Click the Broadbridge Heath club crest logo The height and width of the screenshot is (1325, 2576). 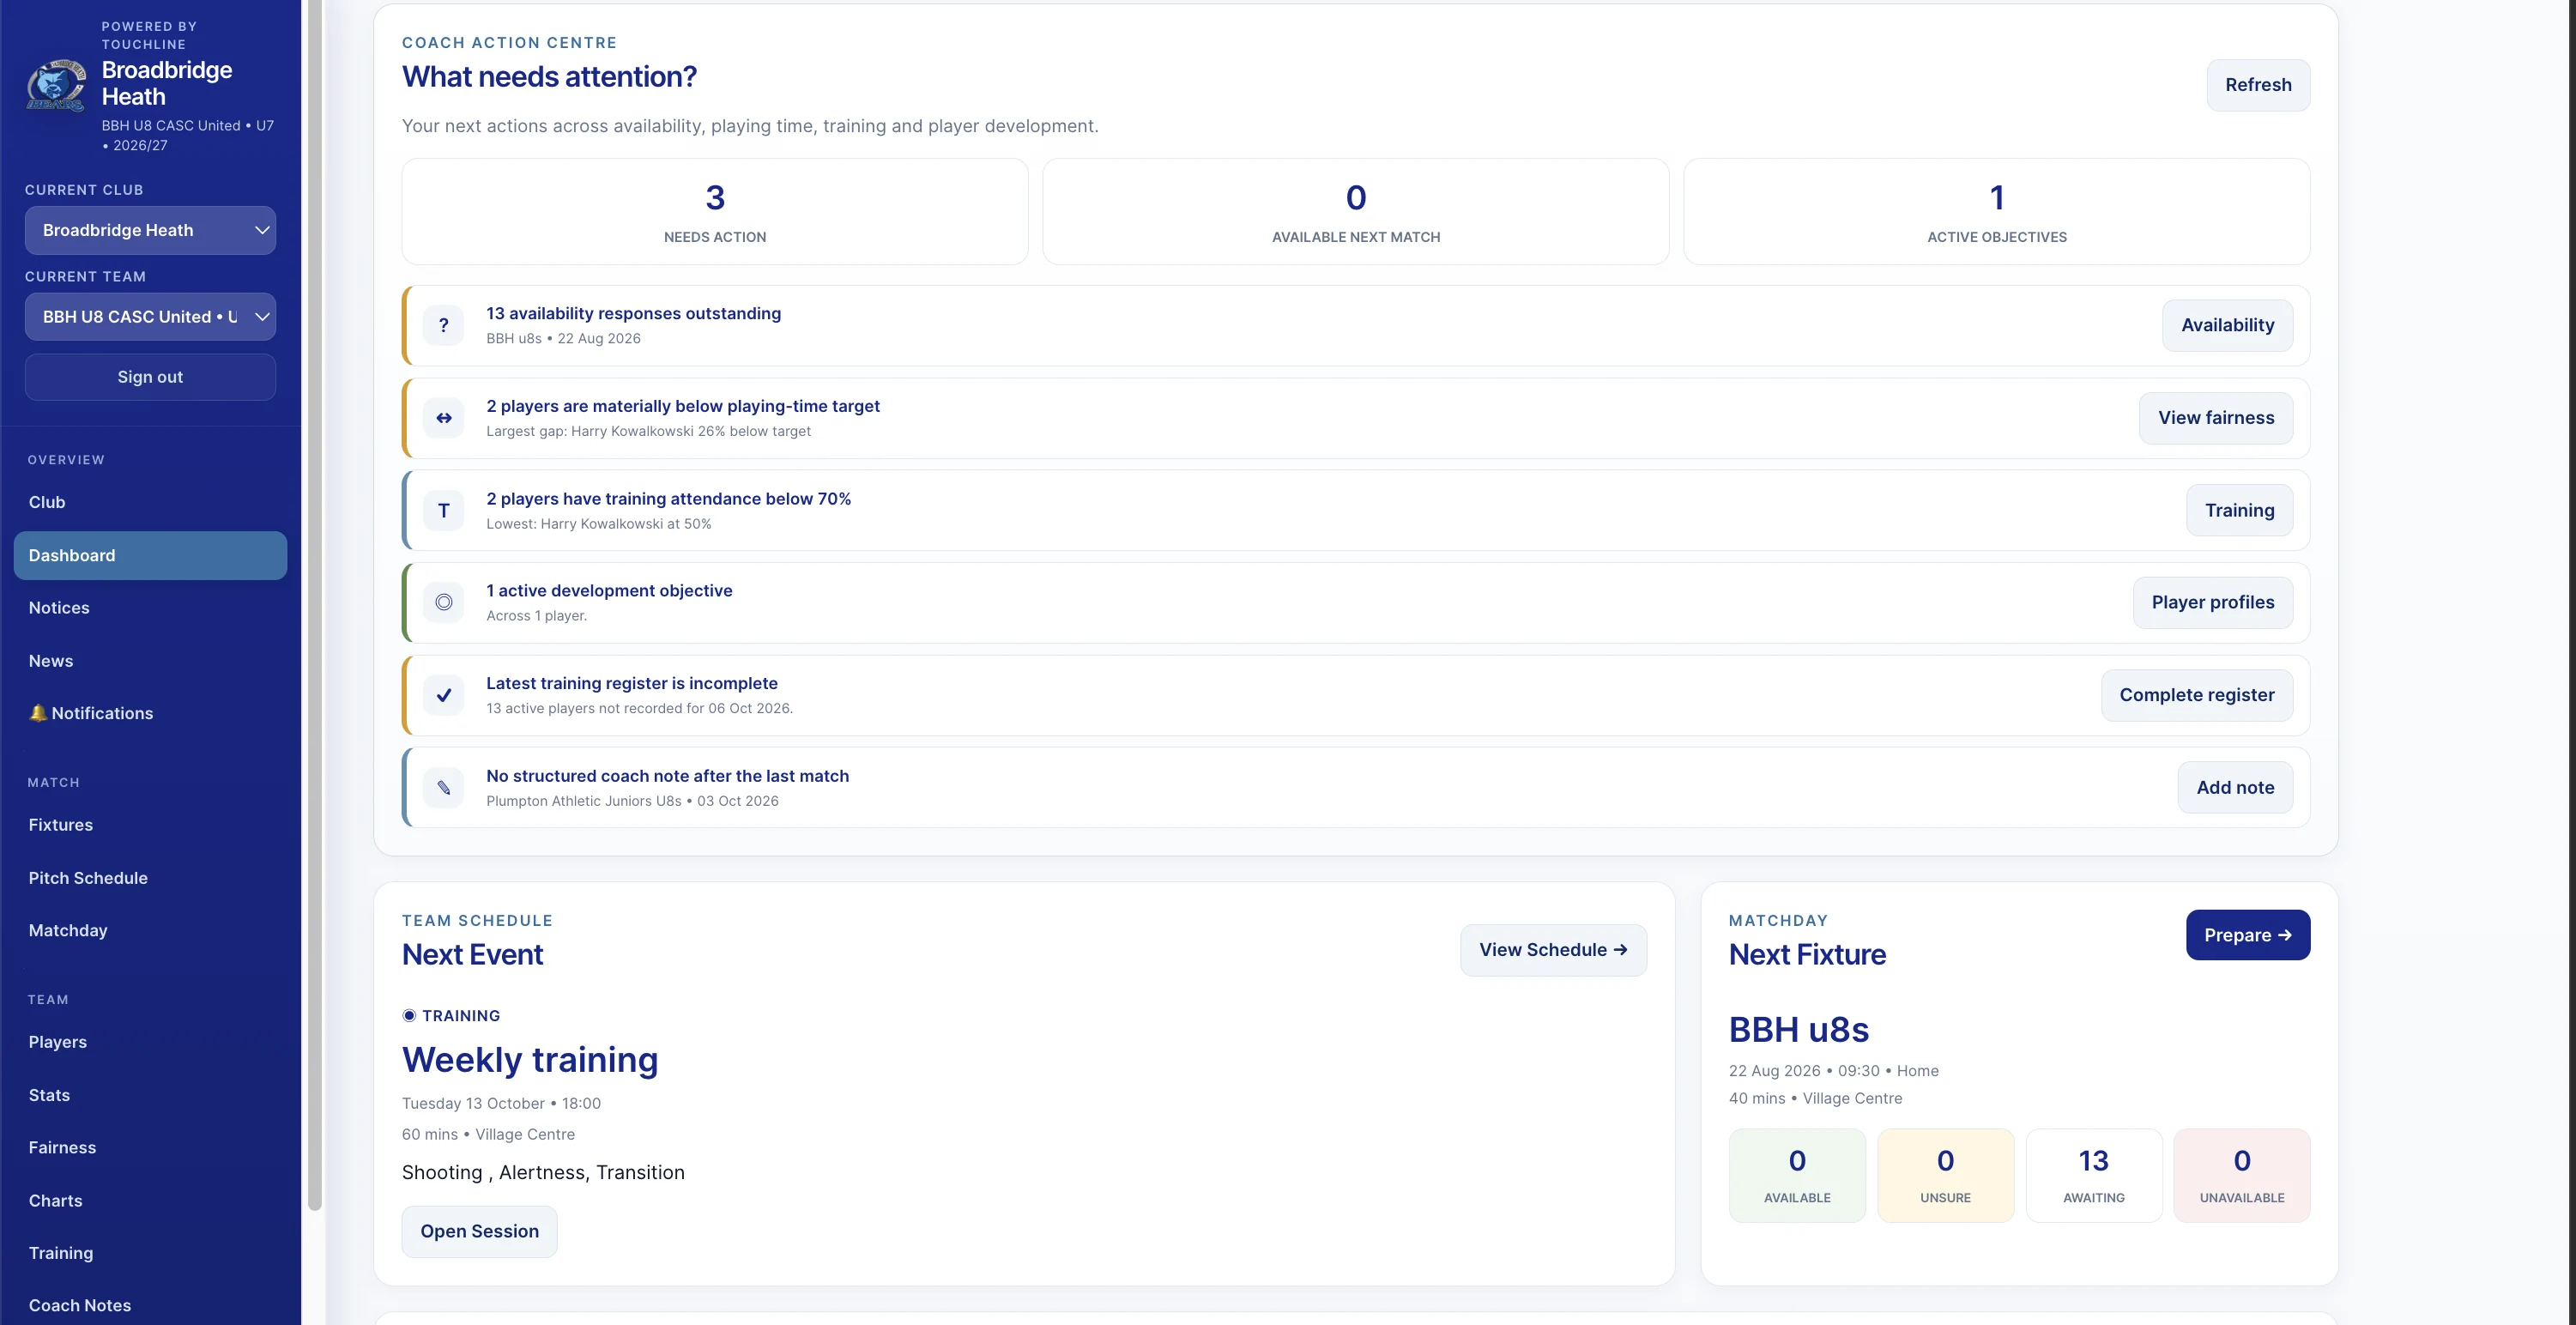pos(56,85)
